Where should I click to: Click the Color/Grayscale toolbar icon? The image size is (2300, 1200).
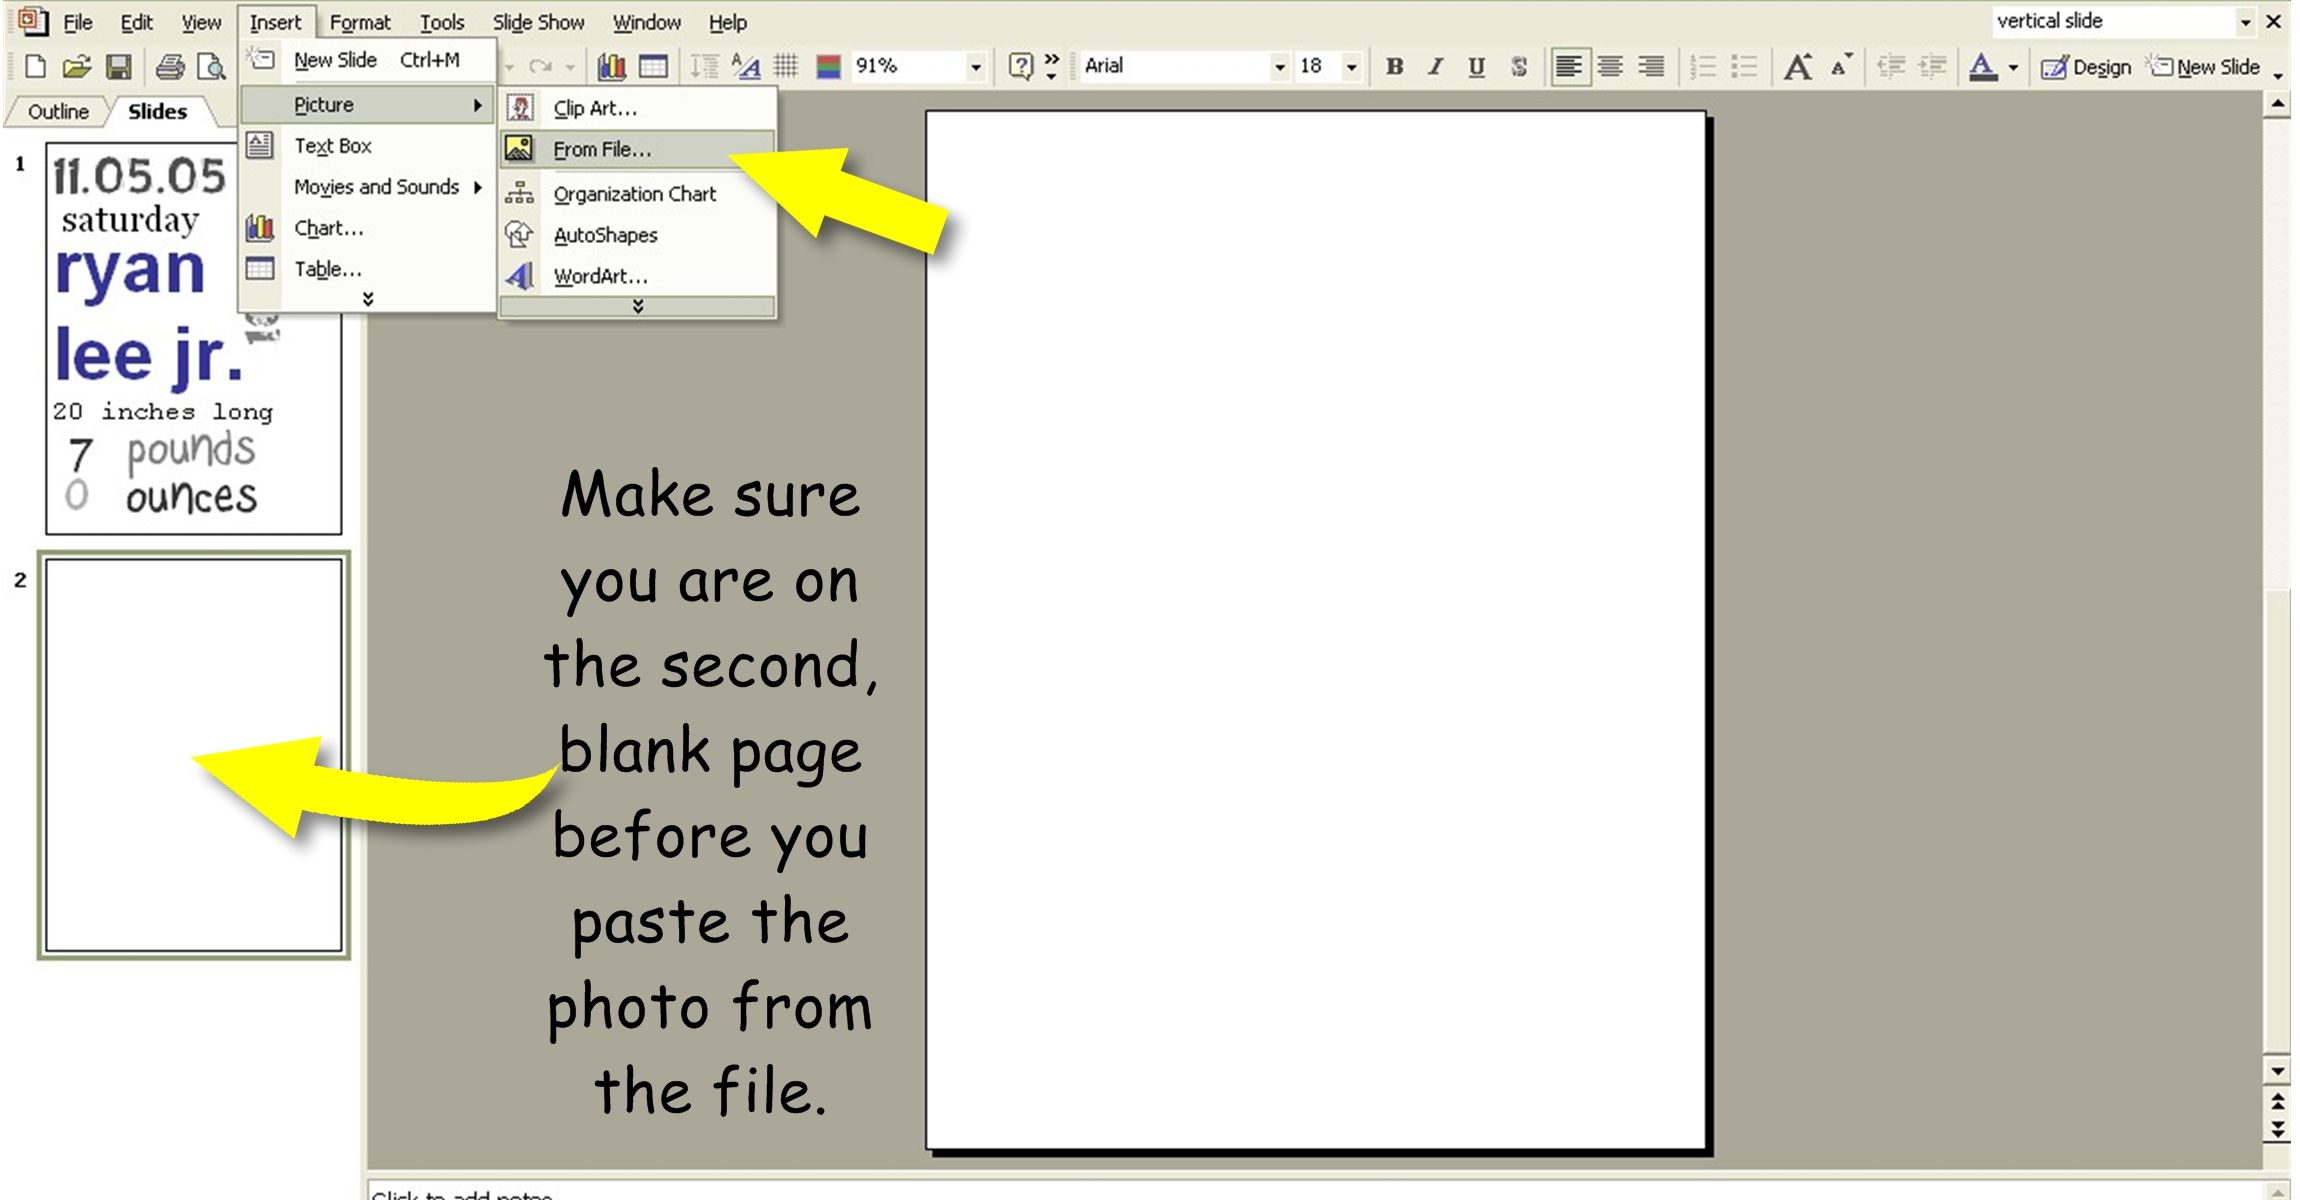click(x=828, y=67)
